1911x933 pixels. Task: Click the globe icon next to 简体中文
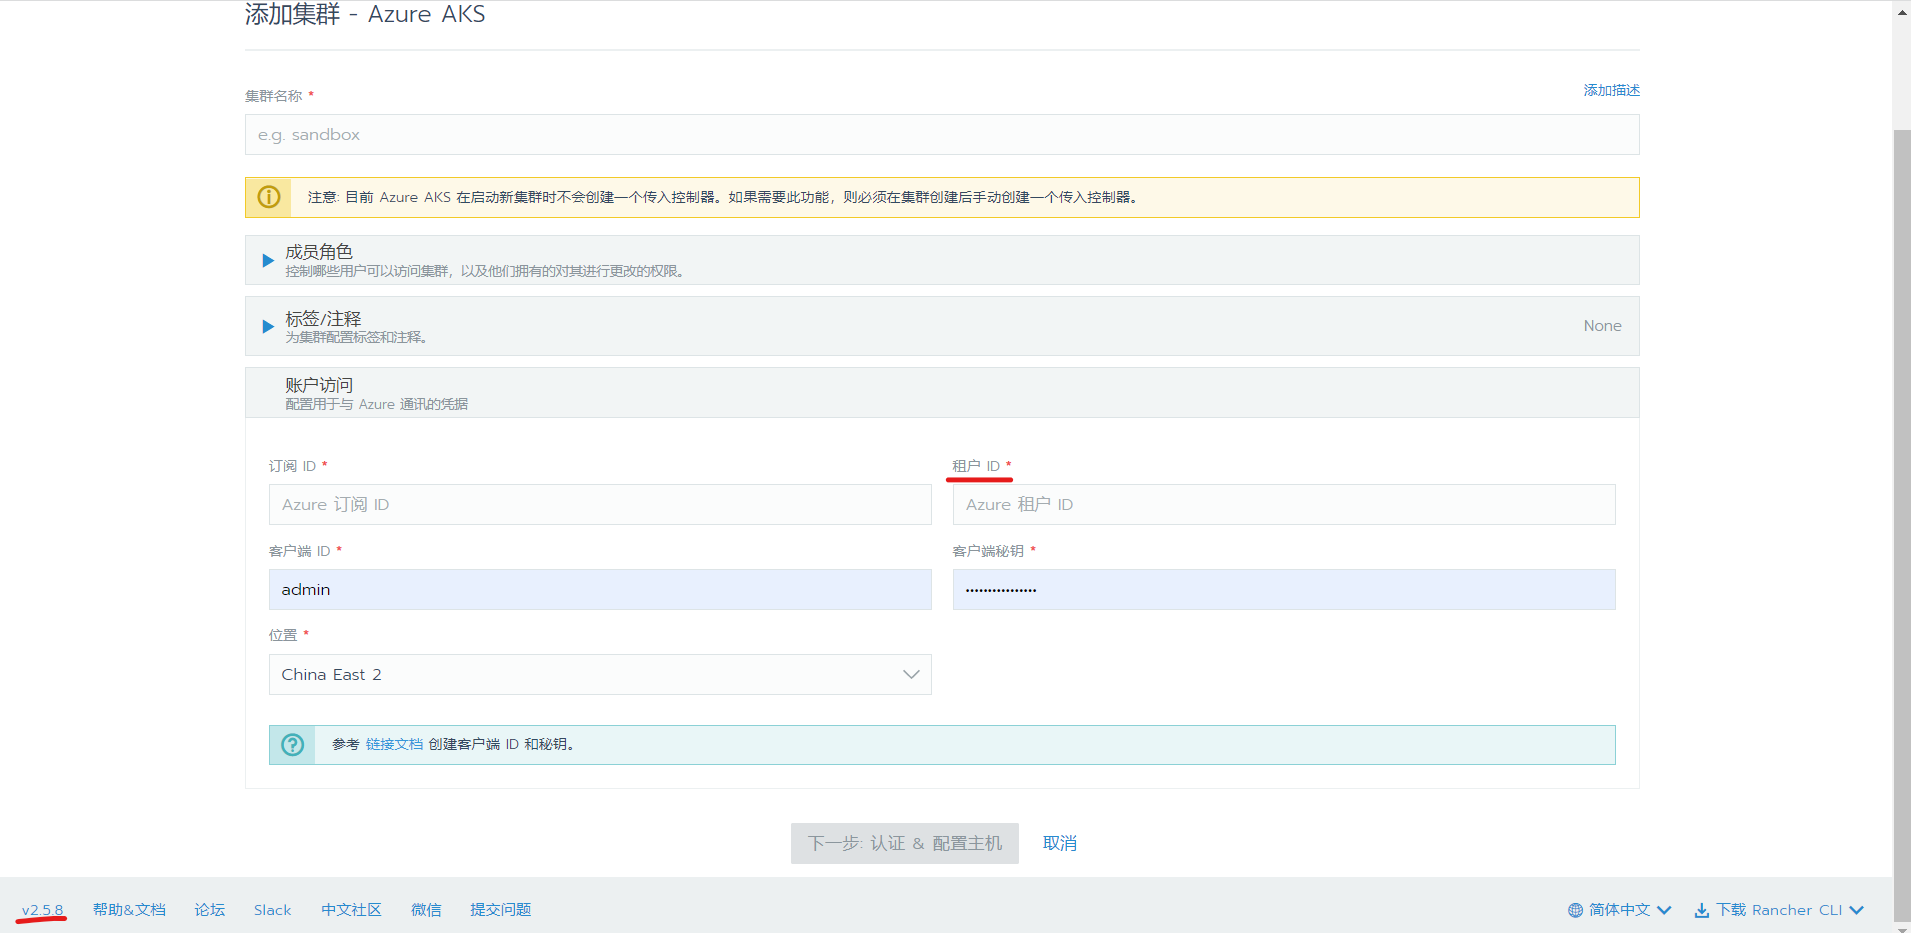[x=1575, y=910]
